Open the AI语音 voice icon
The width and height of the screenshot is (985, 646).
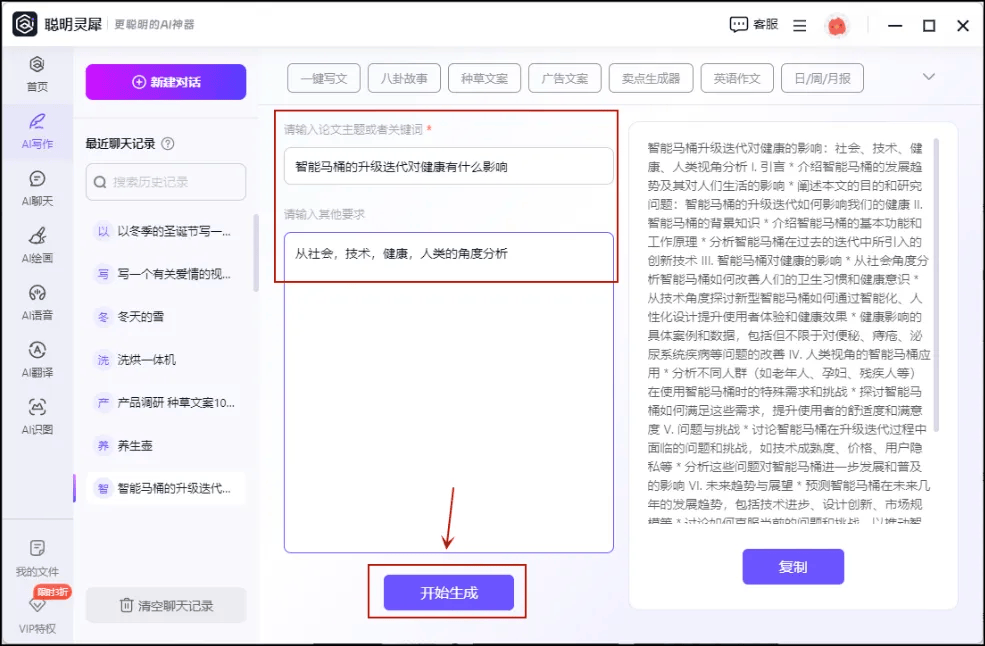tap(37, 294)
